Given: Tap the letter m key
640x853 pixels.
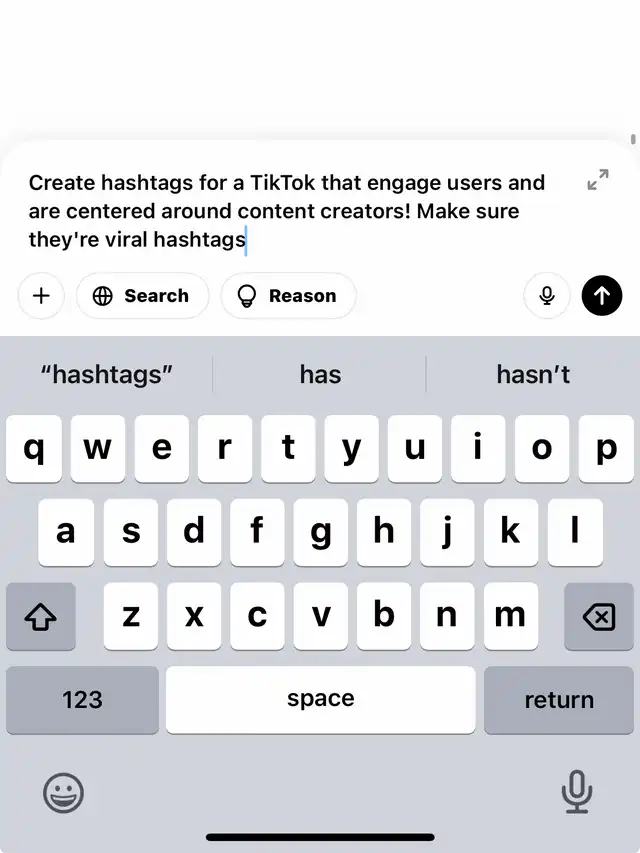Looking at the screenshot, I should (510, 616).
